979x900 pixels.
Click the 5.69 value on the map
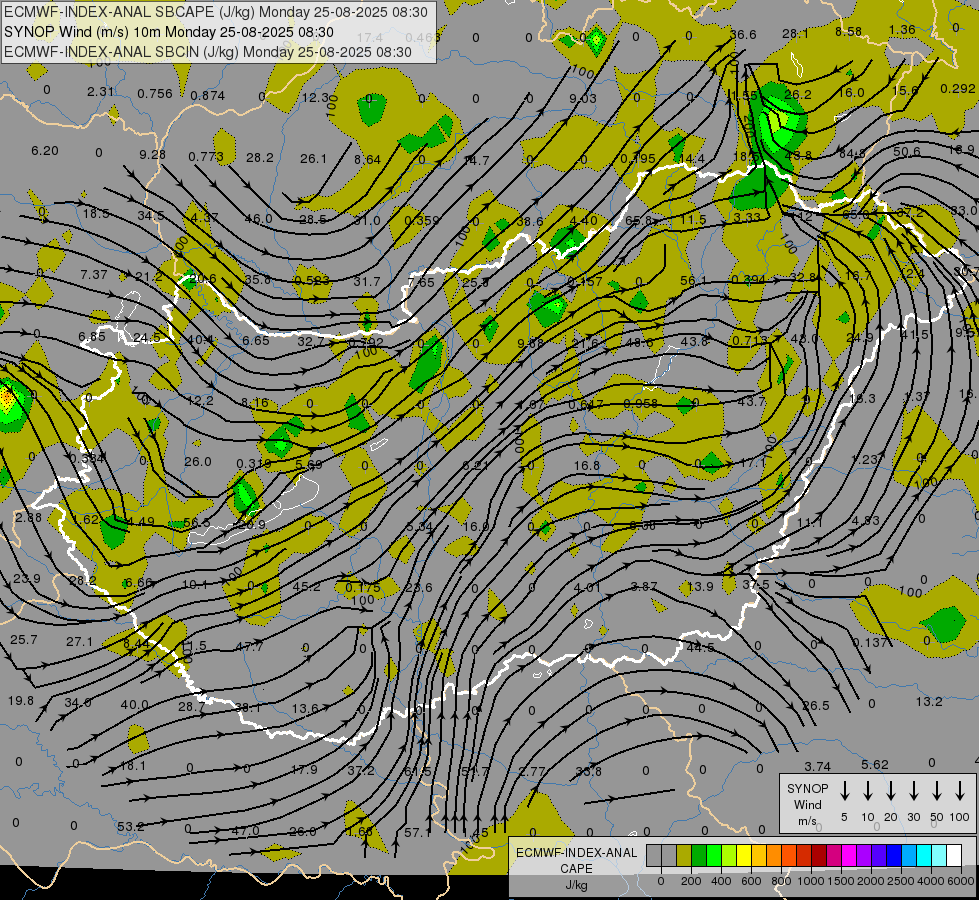point(308,464)
